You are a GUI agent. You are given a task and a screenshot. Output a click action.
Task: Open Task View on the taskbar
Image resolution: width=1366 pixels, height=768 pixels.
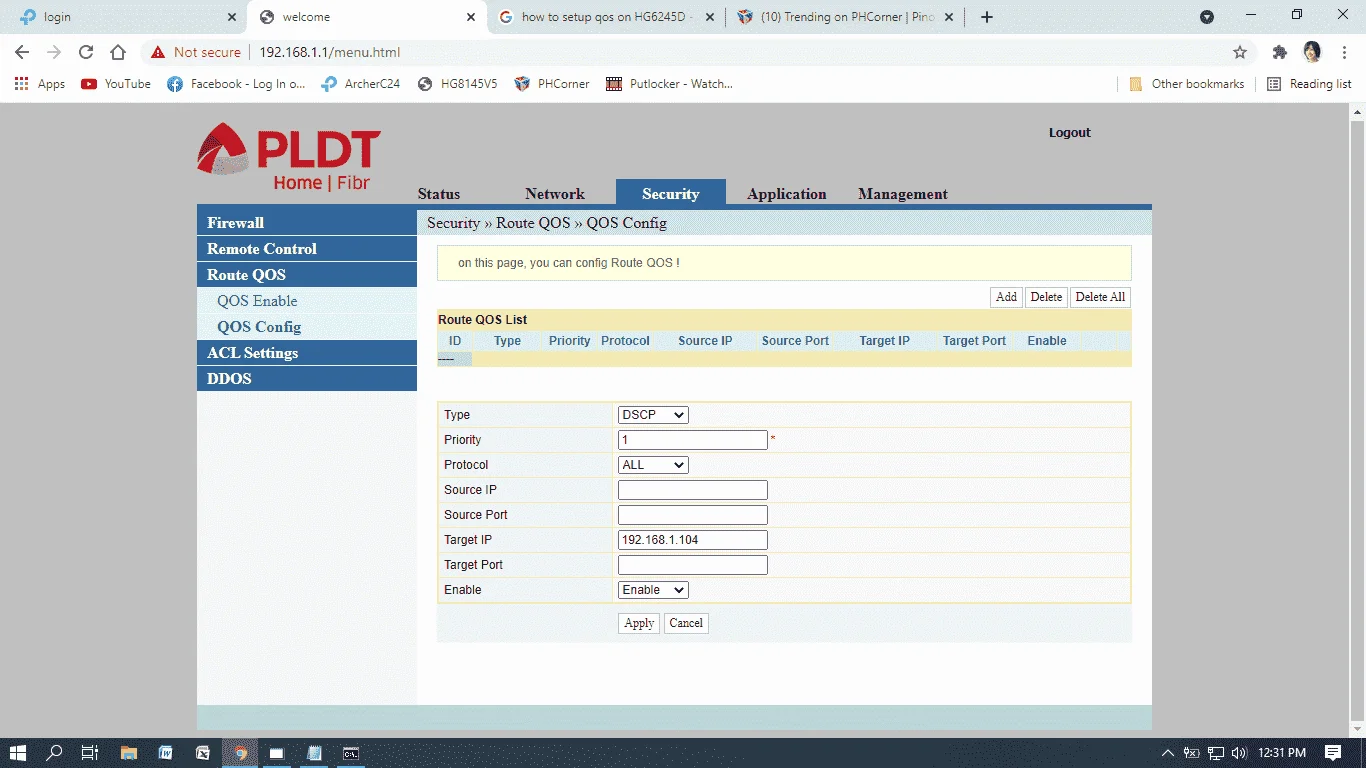coord(90,753)
